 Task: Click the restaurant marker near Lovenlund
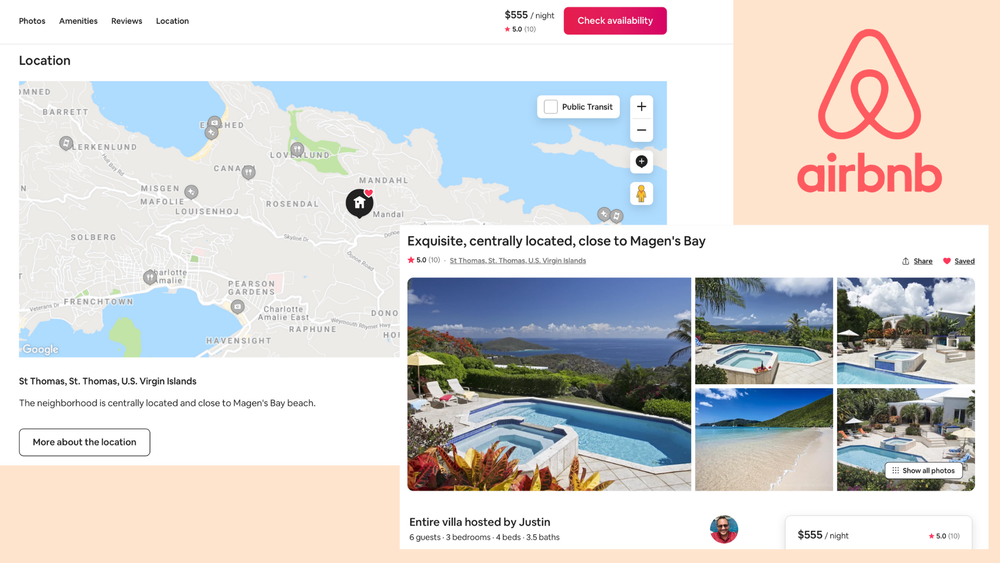[297, 150]
